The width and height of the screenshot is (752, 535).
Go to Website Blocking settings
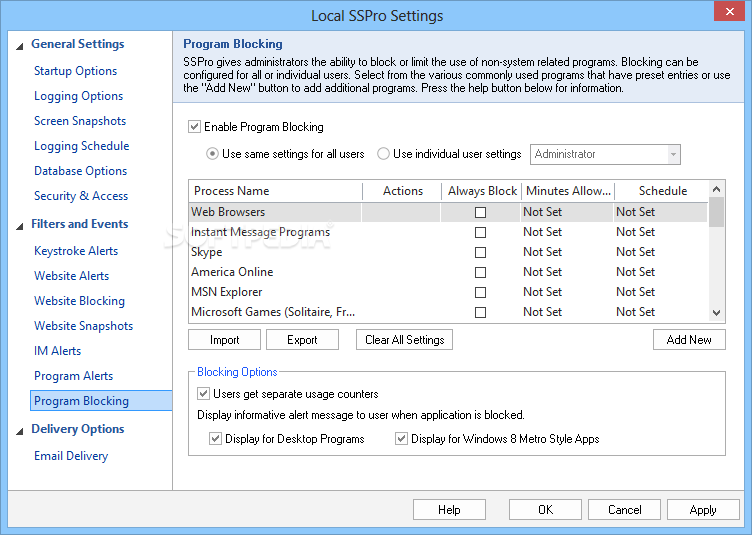click(79, 301)
